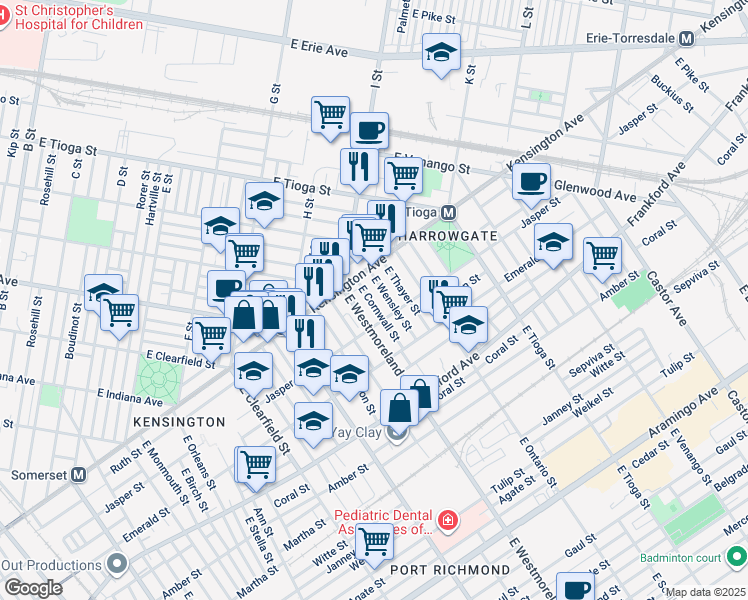Image resolution: width=748 pixels, height=600 pixels.
Task: Click the Castor Ave street label
Action: [x=666, y=299]
